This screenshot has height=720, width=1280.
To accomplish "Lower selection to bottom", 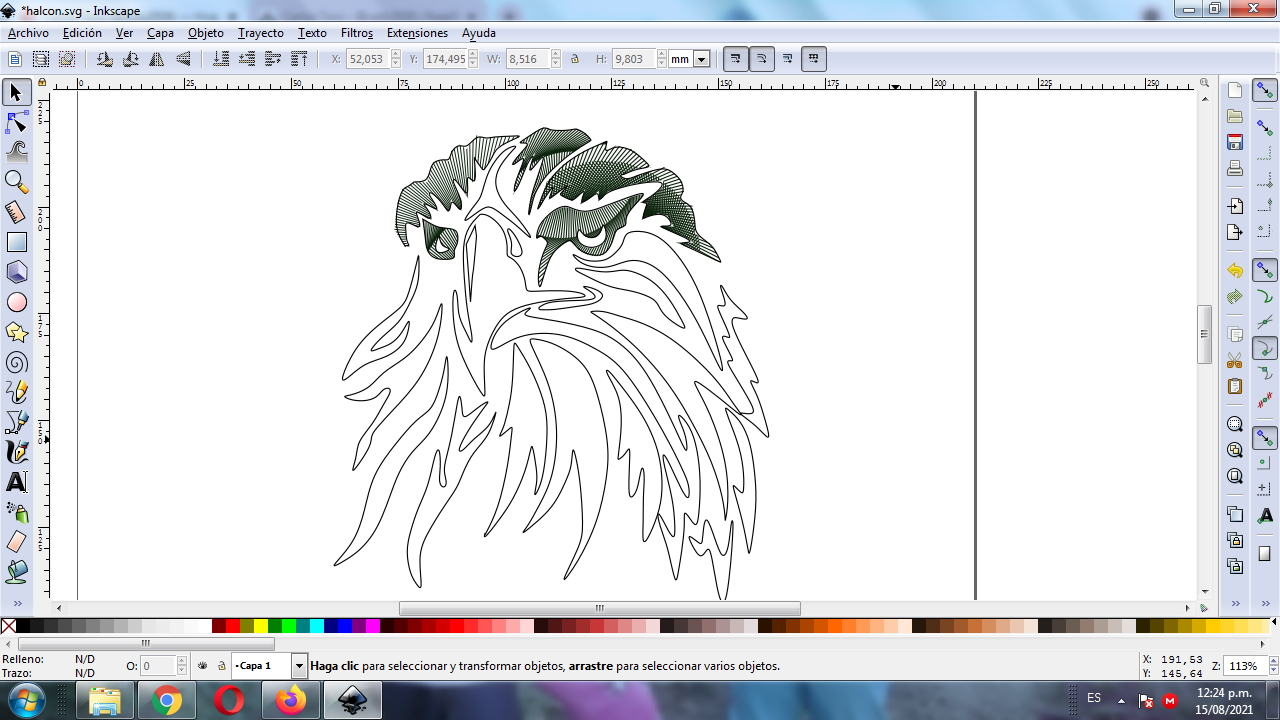I will click(x=221, y=59).
